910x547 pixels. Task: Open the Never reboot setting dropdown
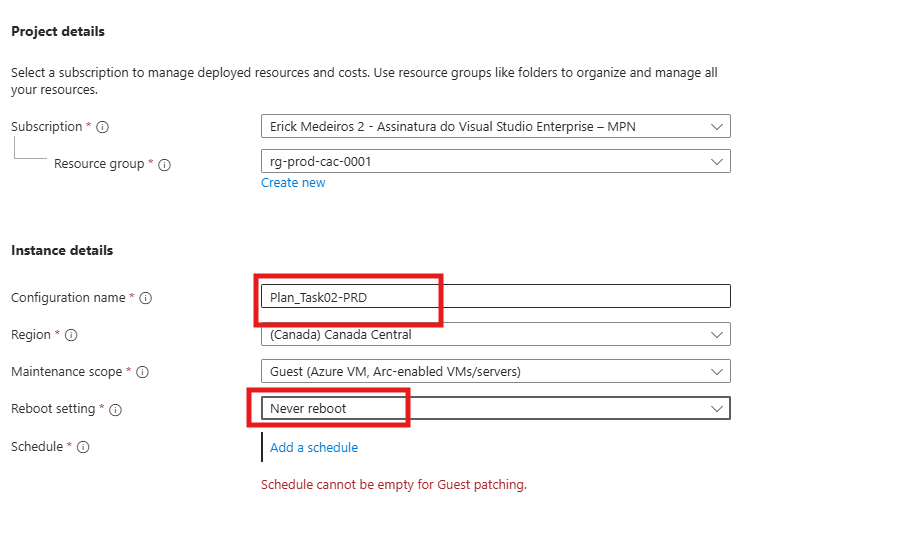(495, 408)
